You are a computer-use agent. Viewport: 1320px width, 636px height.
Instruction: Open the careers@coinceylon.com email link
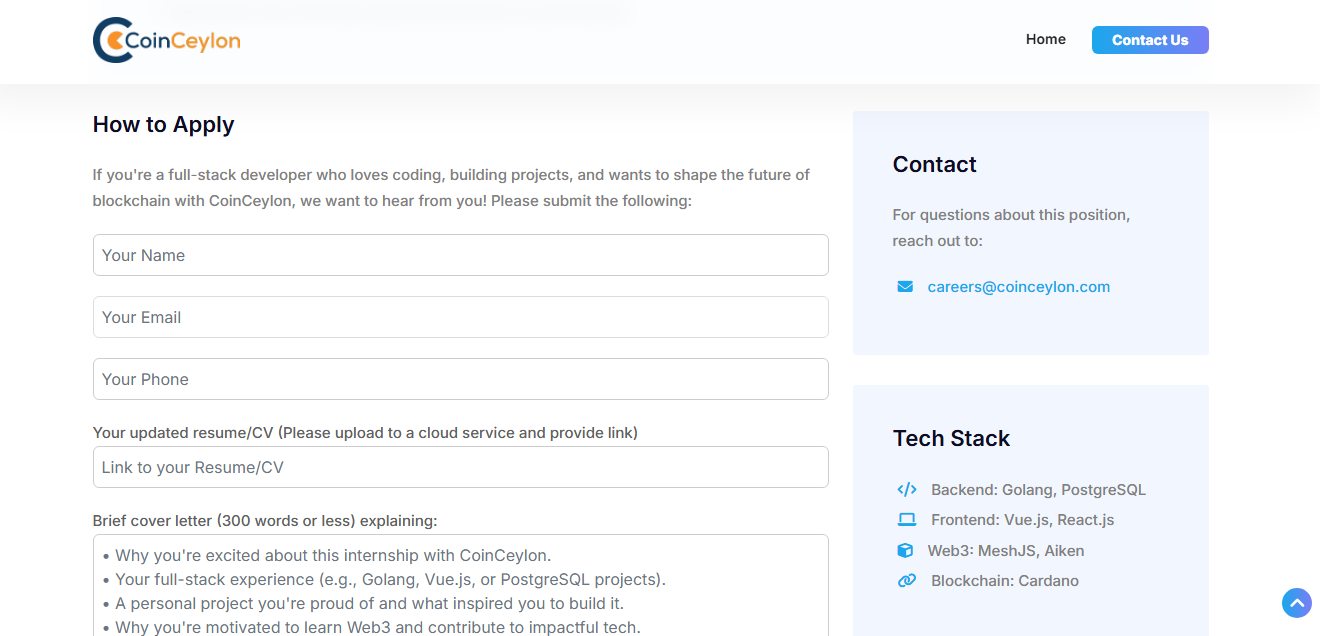pyautogui.click(x=1018, y=287)
